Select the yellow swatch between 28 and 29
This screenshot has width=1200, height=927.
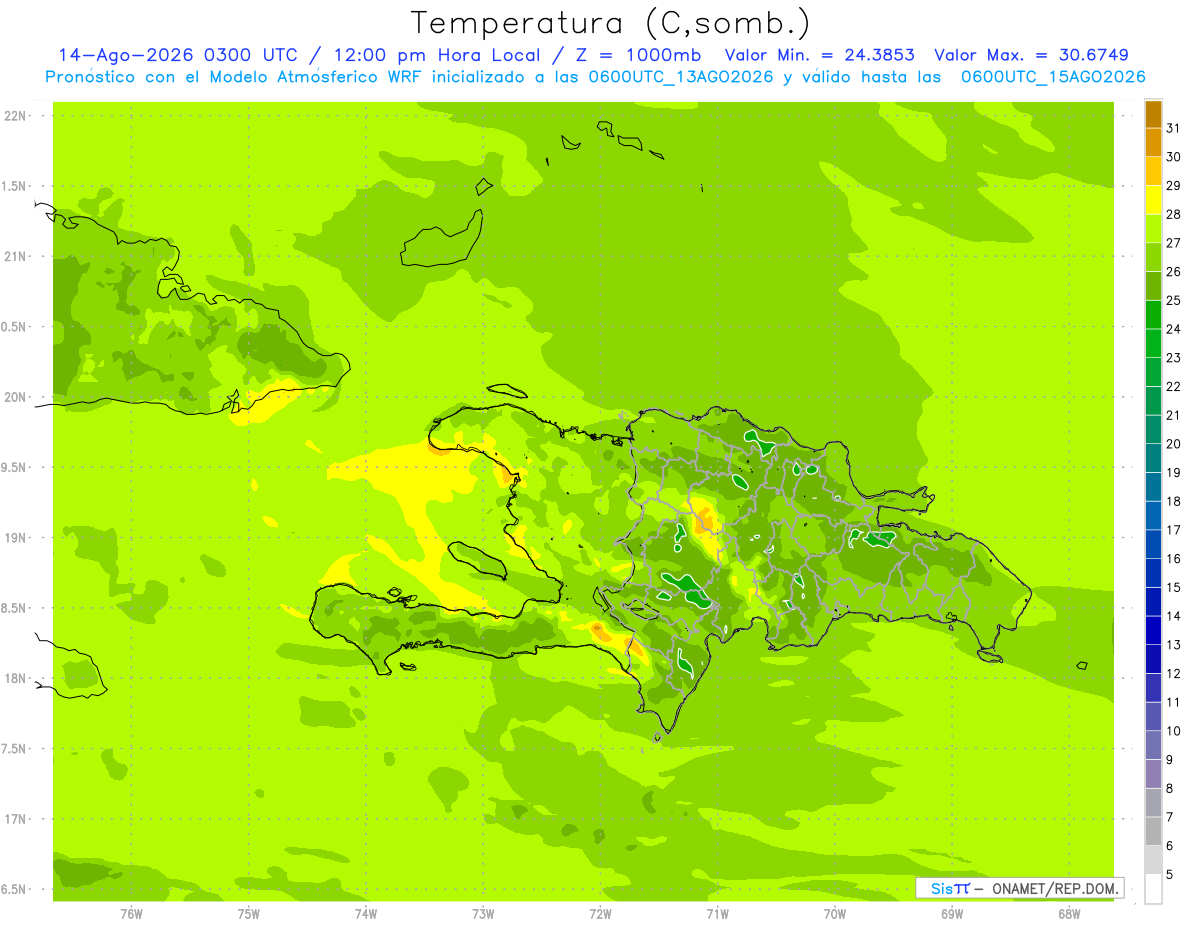[x=1153, y=201]
